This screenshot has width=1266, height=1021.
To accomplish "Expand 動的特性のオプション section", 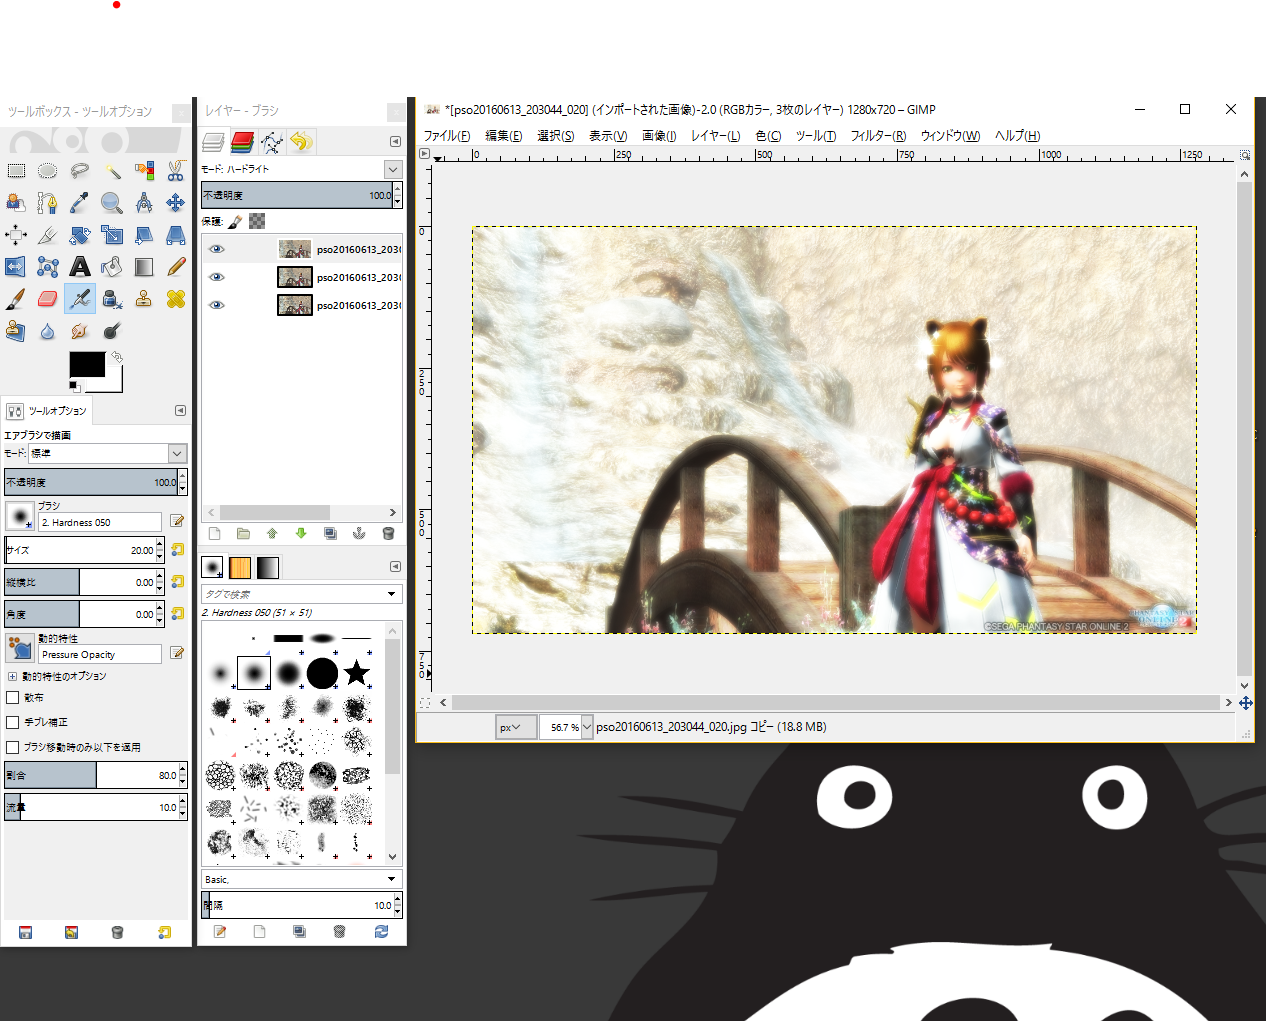I will [12, 677].
